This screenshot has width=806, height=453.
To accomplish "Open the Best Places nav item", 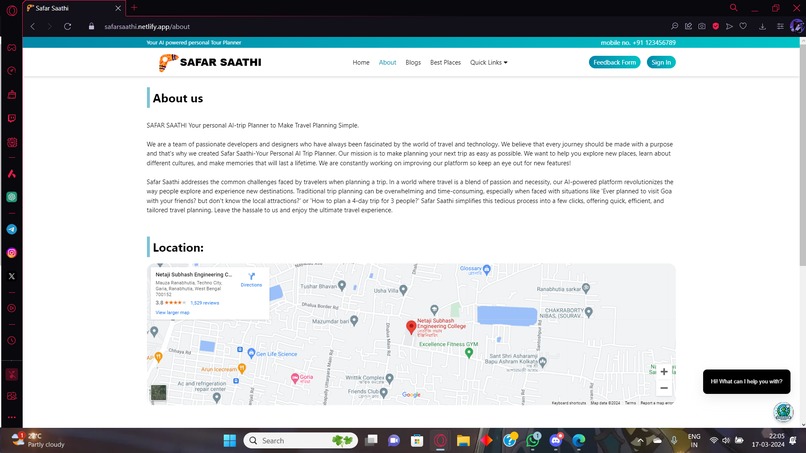I will coord(445,62).
